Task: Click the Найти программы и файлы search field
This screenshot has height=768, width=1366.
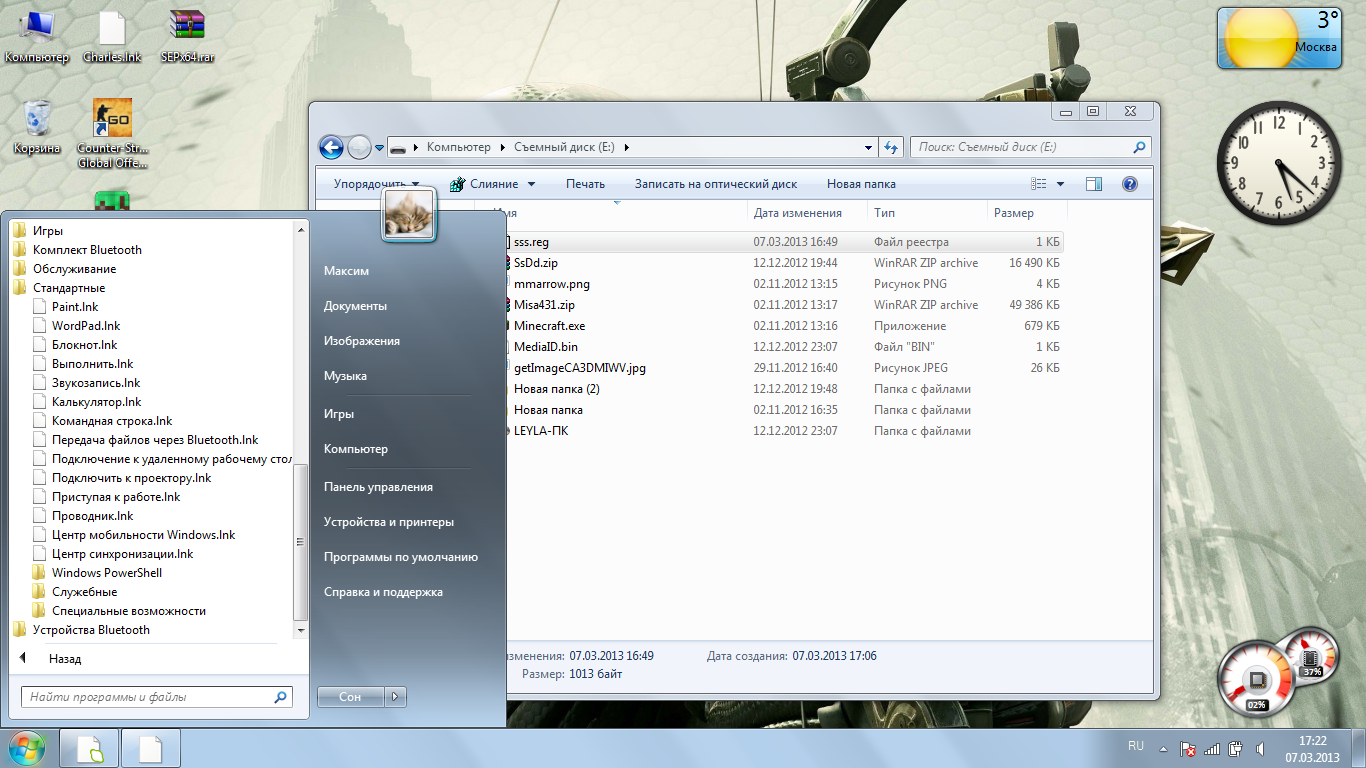Action: [148, 697]
